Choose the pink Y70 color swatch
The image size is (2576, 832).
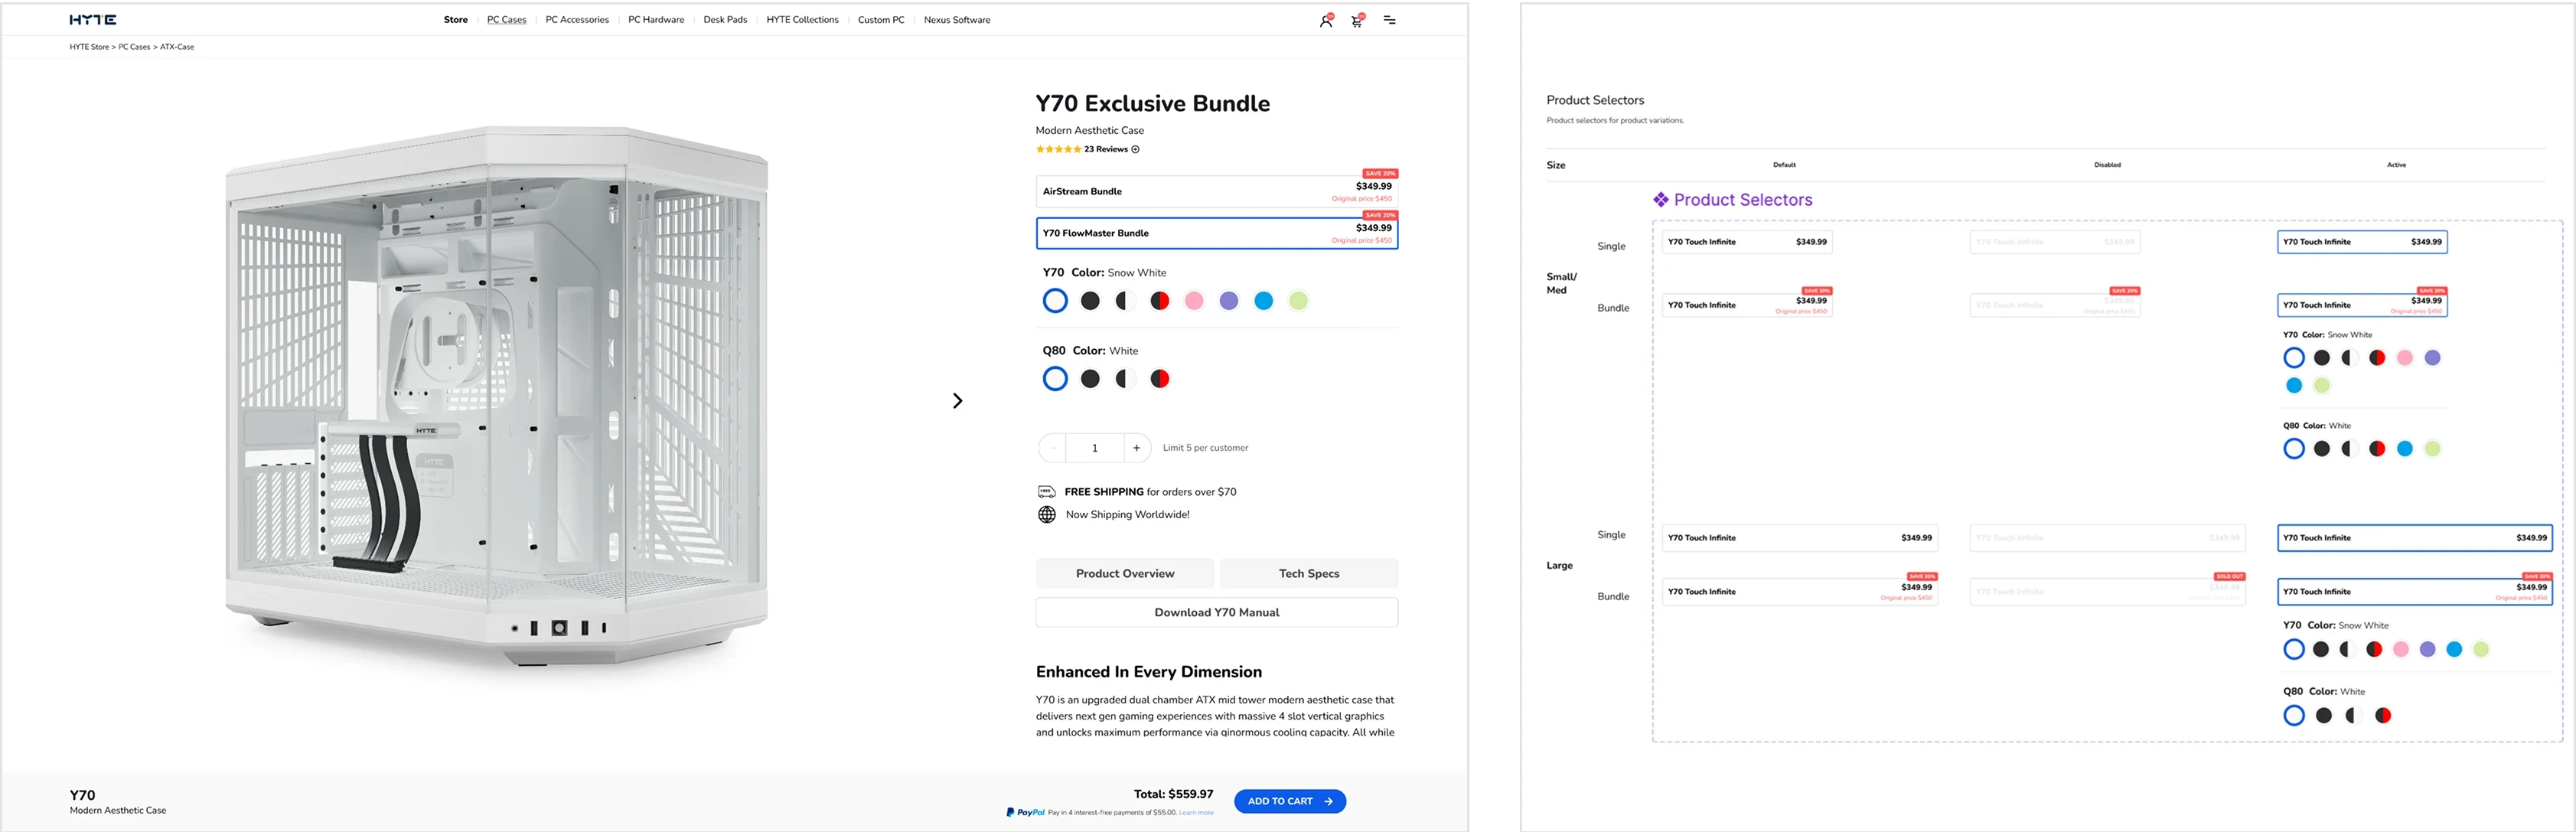point(1194,301)
